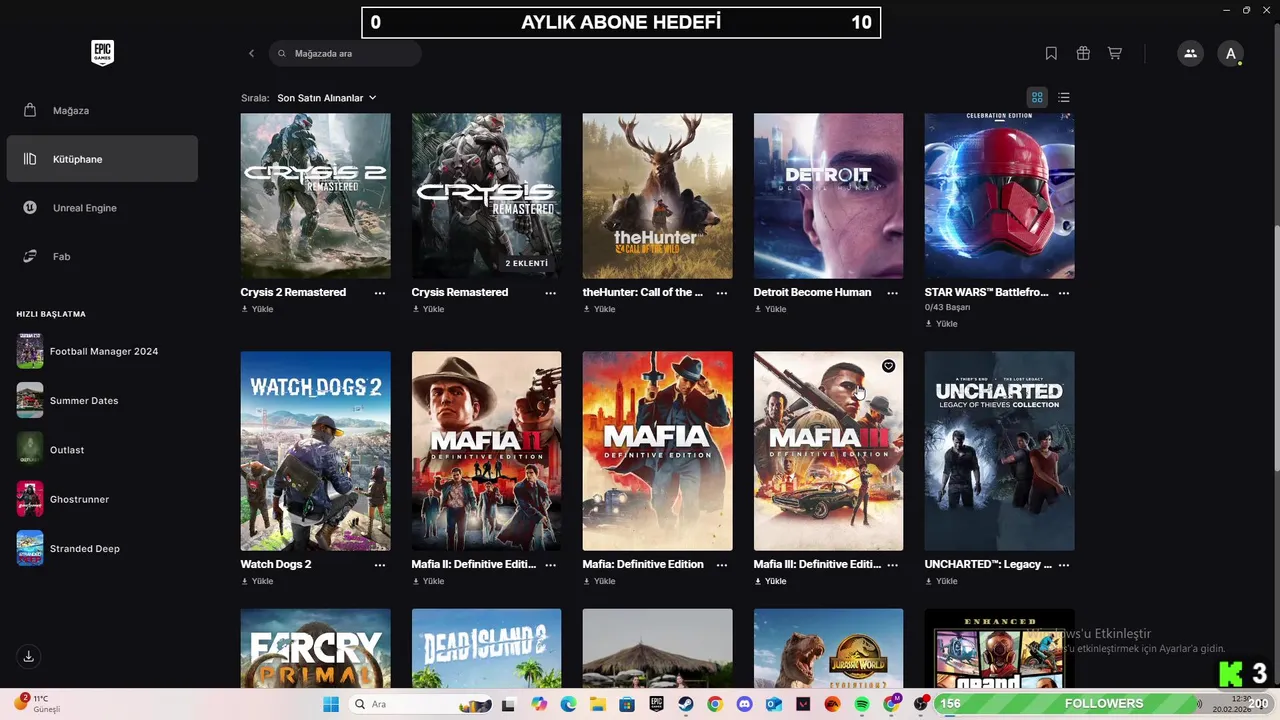Open Discord from the taskbar
The width and height of the screenshot is (1280, 720).
click(744, 704)
